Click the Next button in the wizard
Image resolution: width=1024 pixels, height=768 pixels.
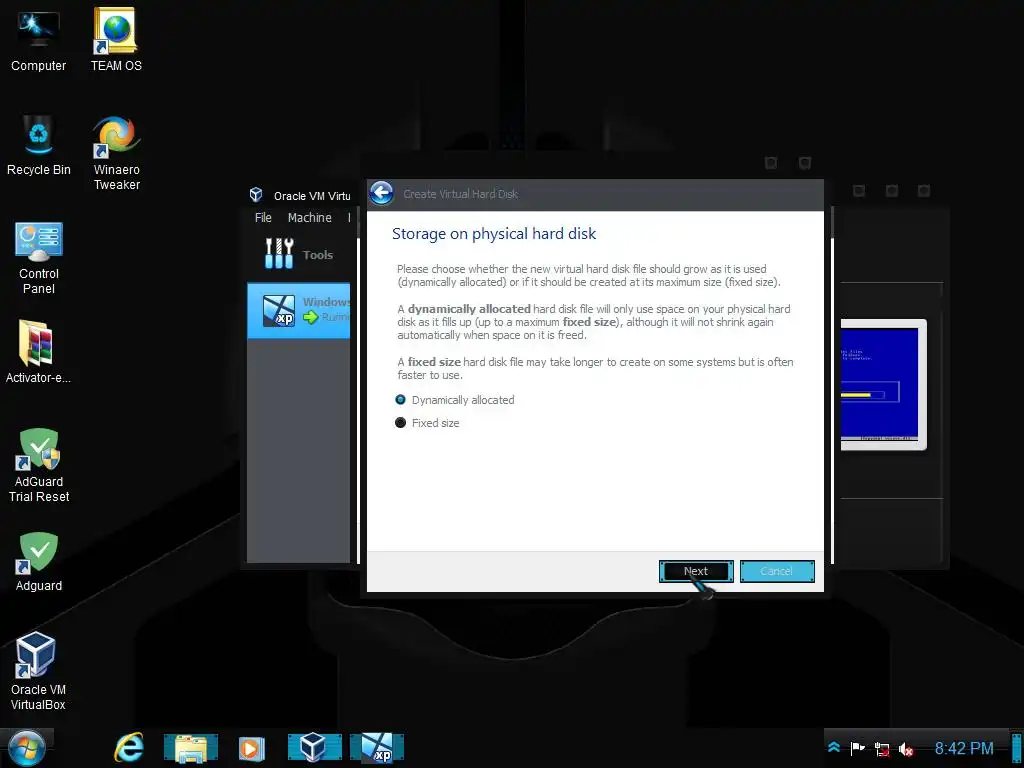tap(696, 571)
